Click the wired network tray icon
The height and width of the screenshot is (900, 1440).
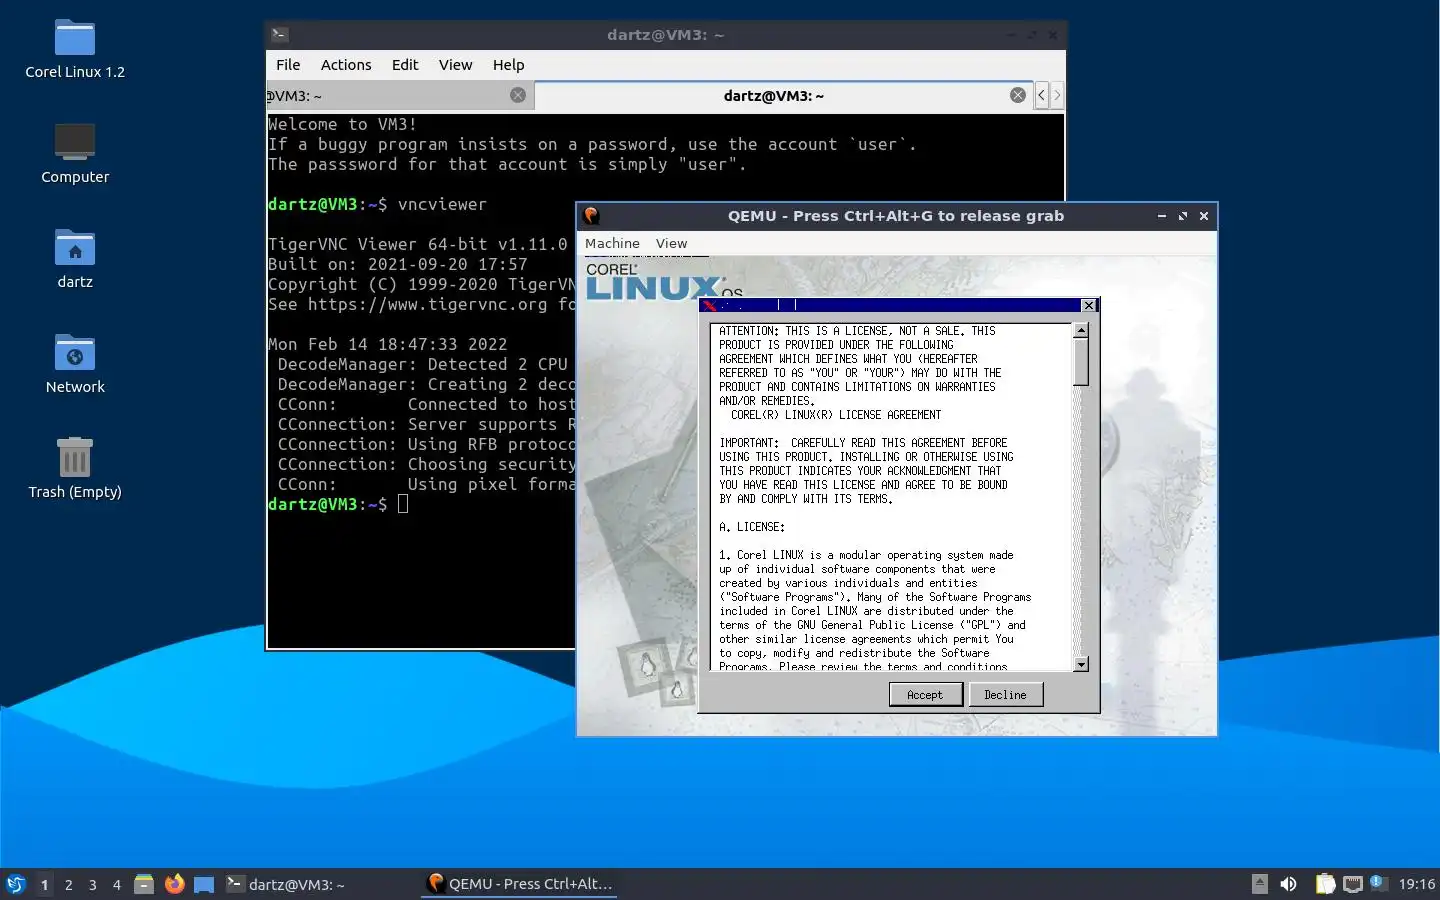click(x=1353, y=884)
